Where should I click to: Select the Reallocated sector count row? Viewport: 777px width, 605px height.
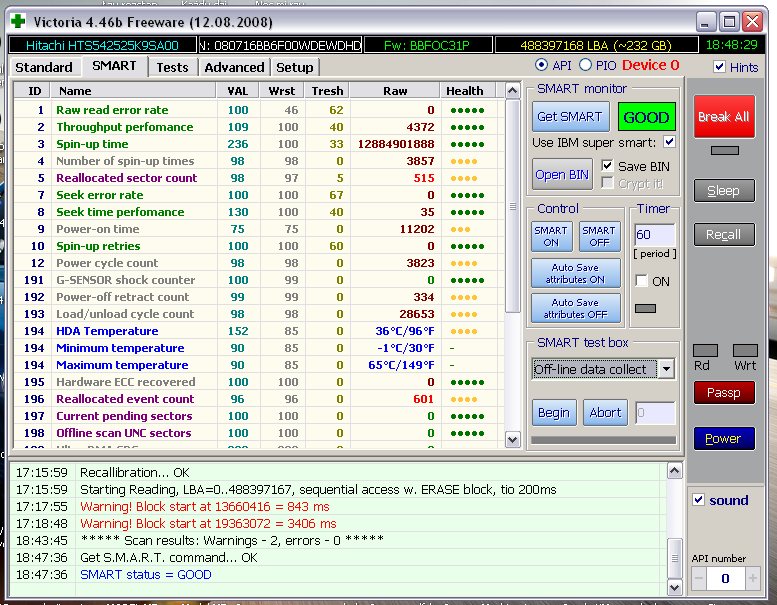pyautogui.click(x=258, y=178)
